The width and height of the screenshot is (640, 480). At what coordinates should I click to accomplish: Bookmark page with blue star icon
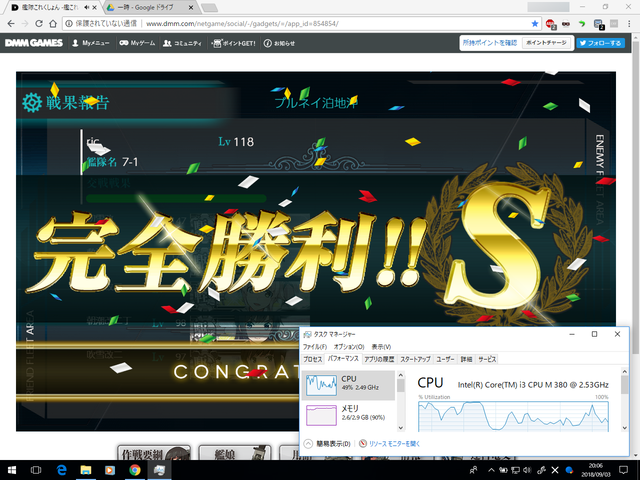tap(535, 24)
